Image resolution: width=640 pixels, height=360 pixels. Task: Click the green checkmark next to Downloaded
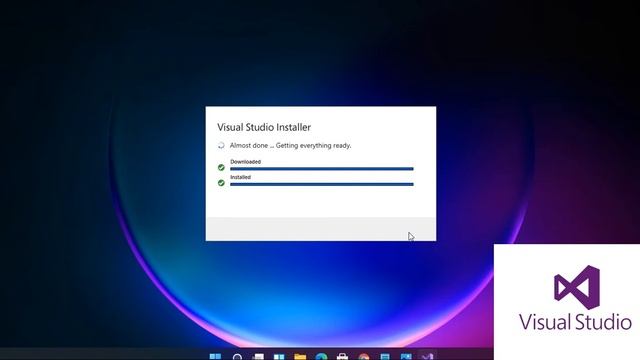[x=221, y=167]
